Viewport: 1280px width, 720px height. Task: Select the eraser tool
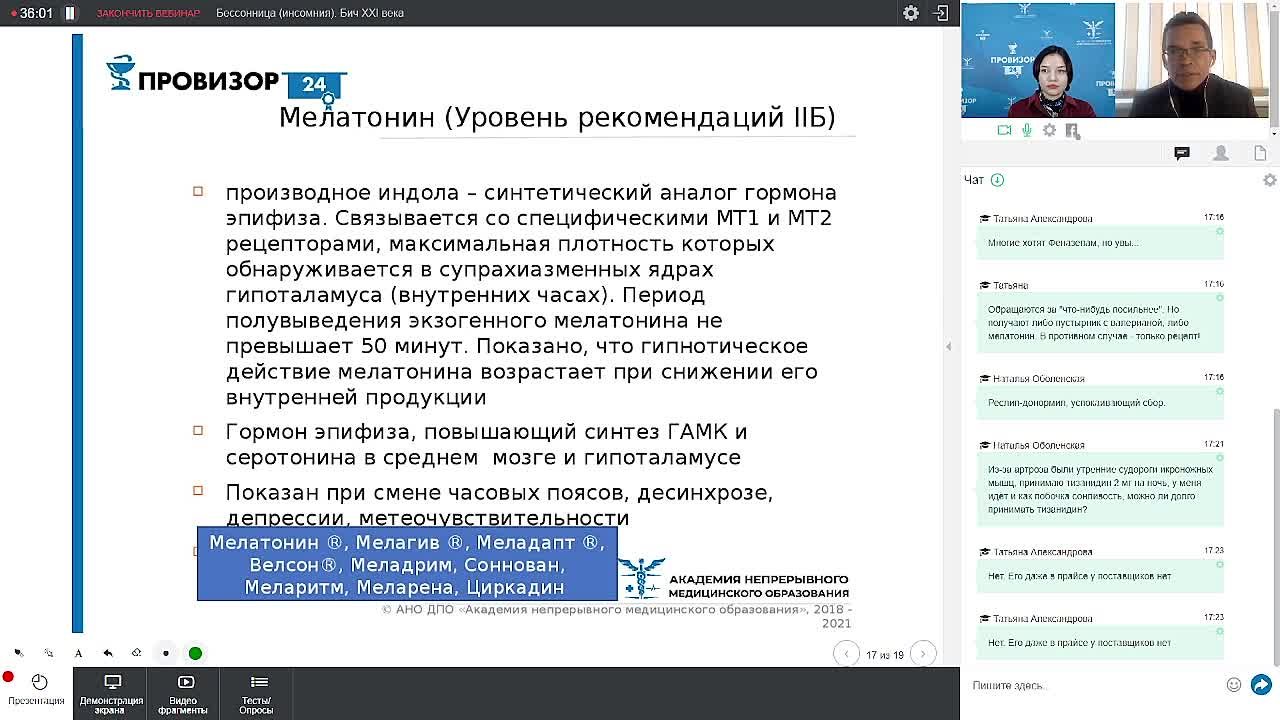click(x=136, y=653)
